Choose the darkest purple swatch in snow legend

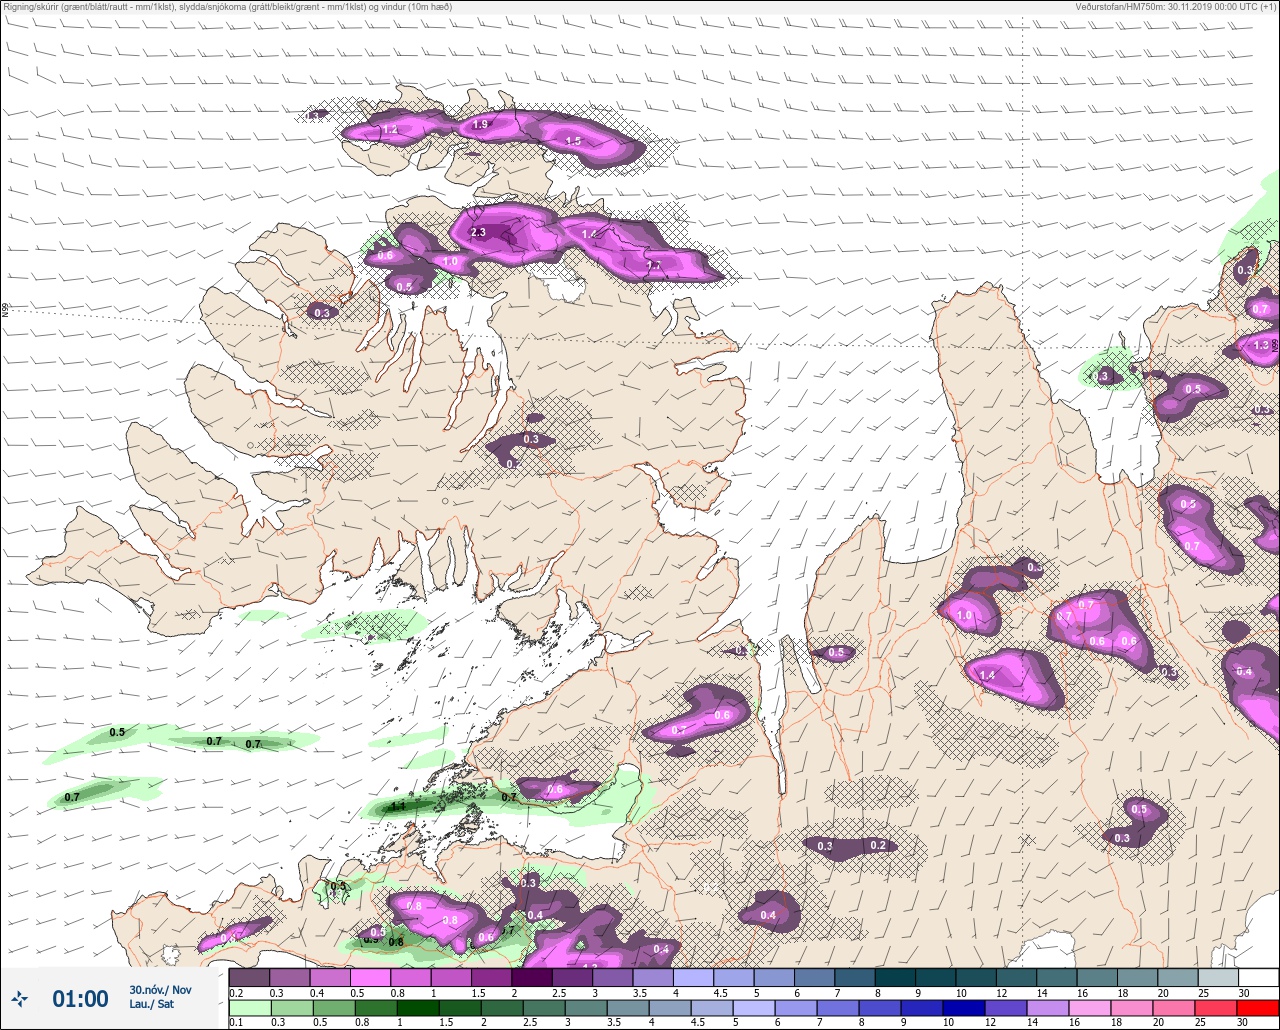pos(532,977)
